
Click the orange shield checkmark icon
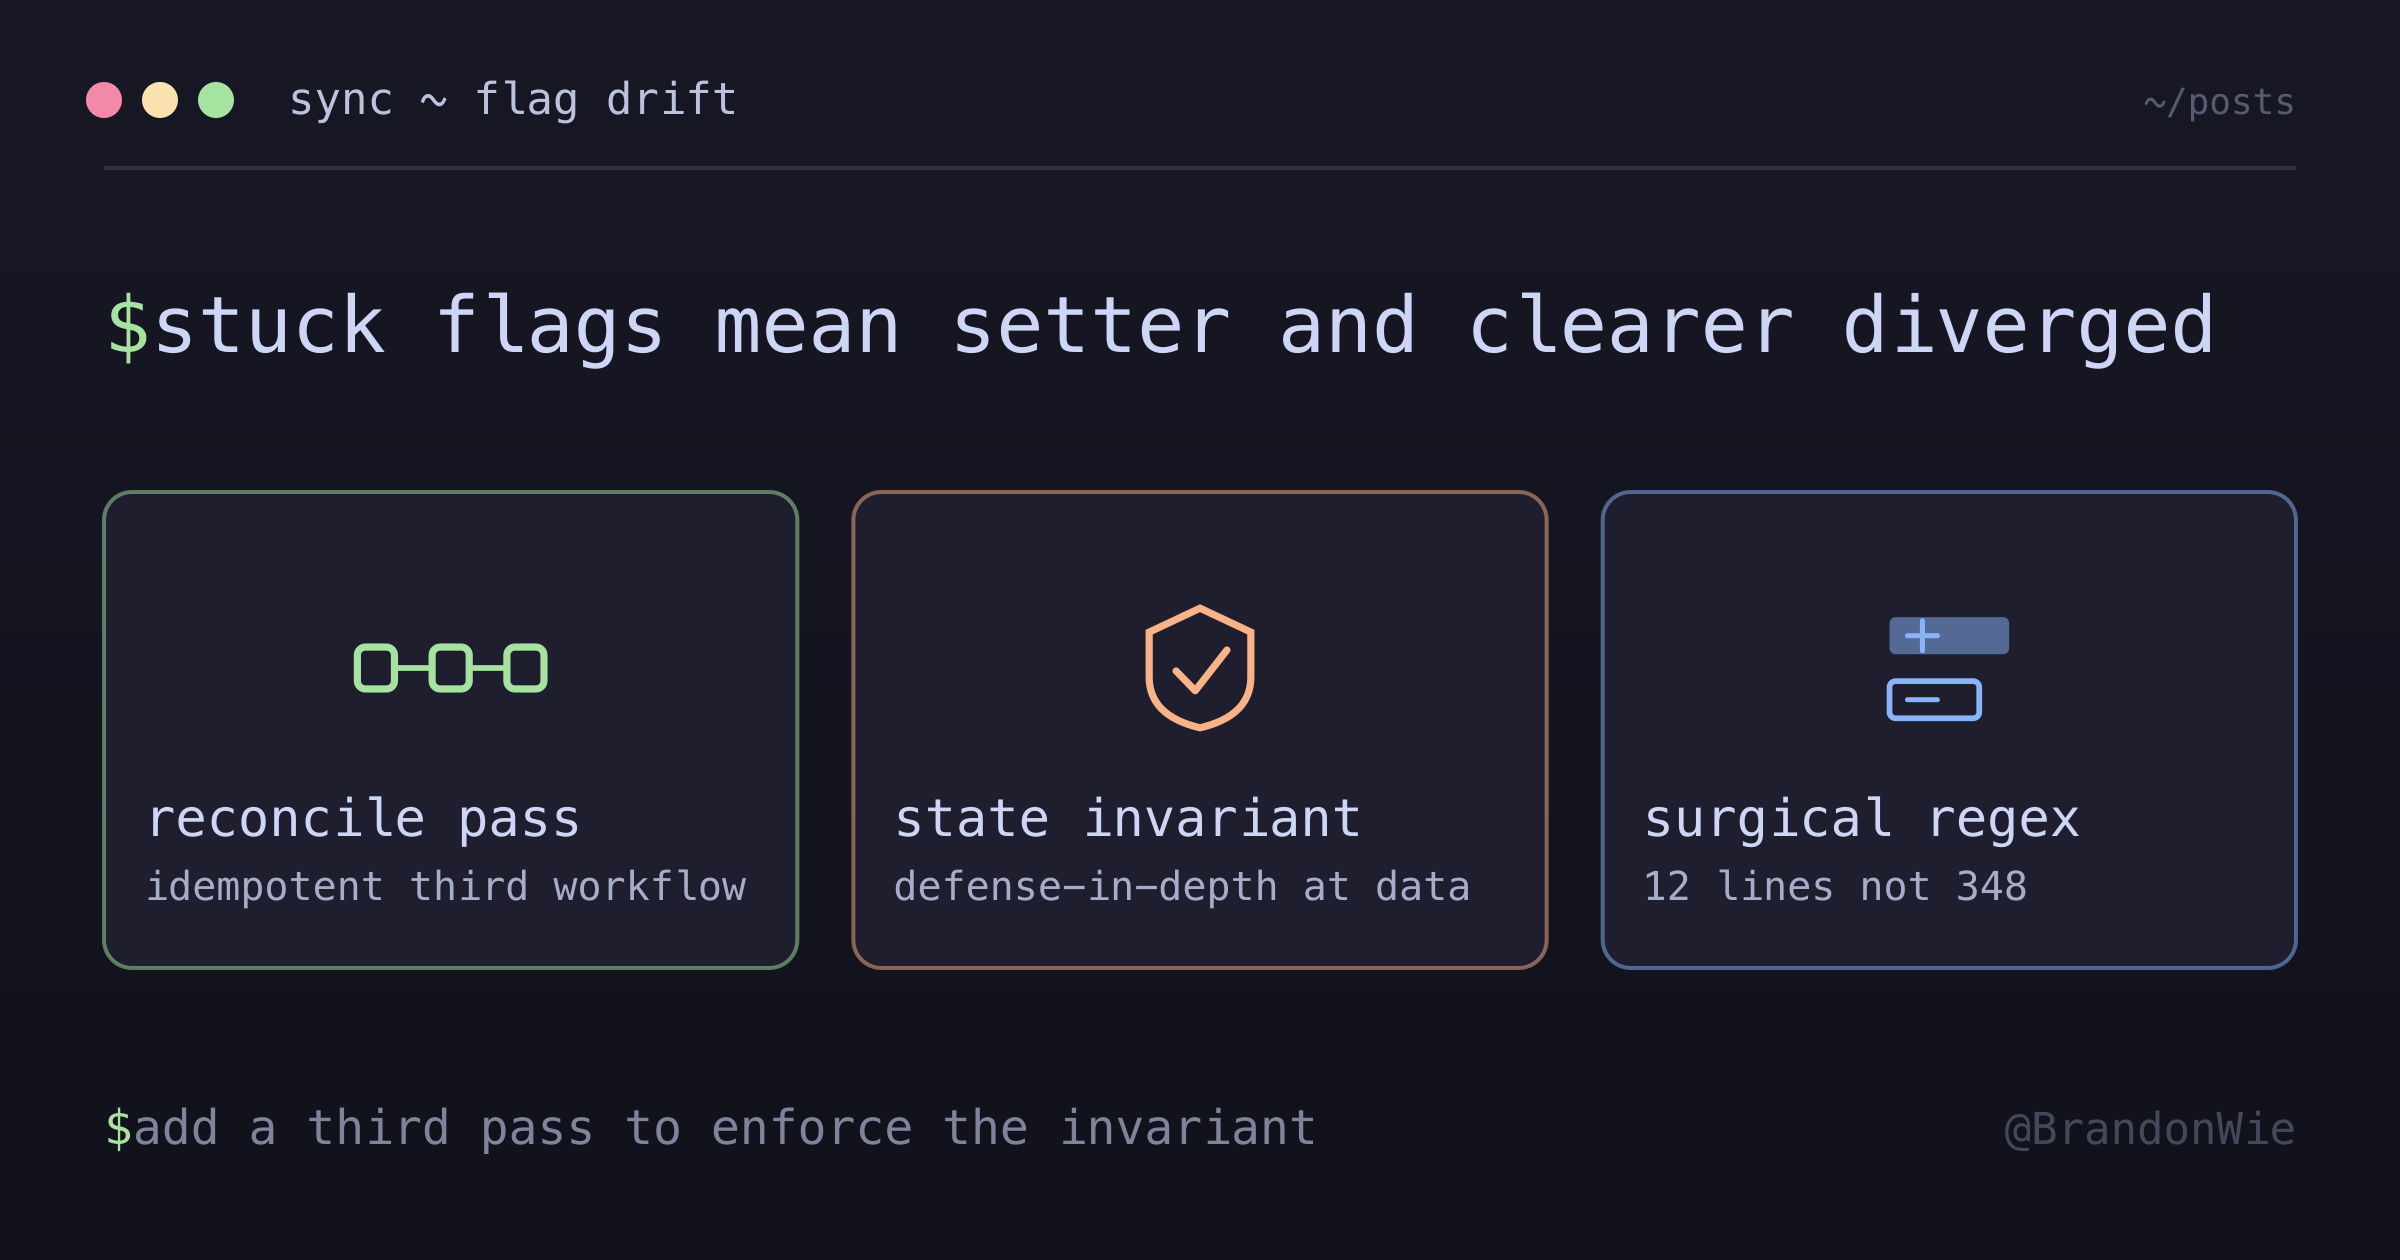click(x=1200, y=668)
